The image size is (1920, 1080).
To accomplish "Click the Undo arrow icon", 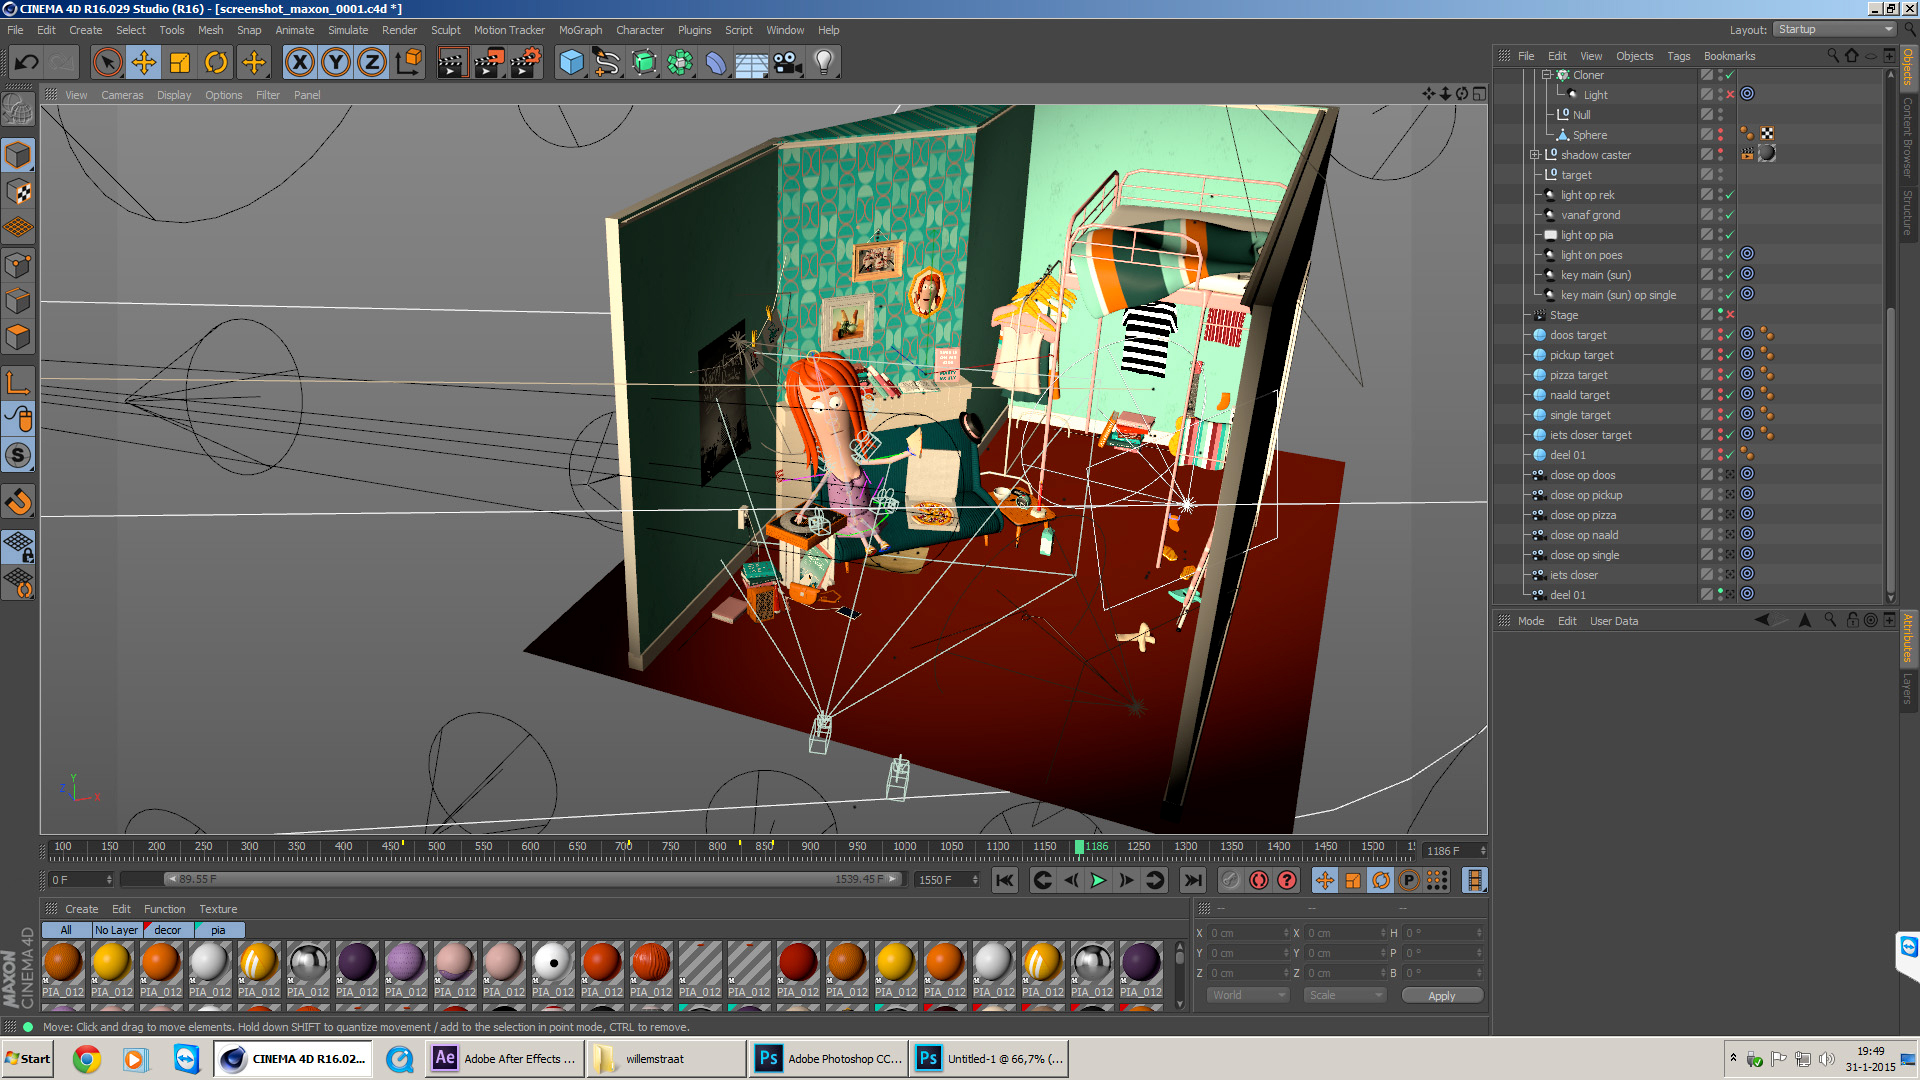I will [27, 63].
